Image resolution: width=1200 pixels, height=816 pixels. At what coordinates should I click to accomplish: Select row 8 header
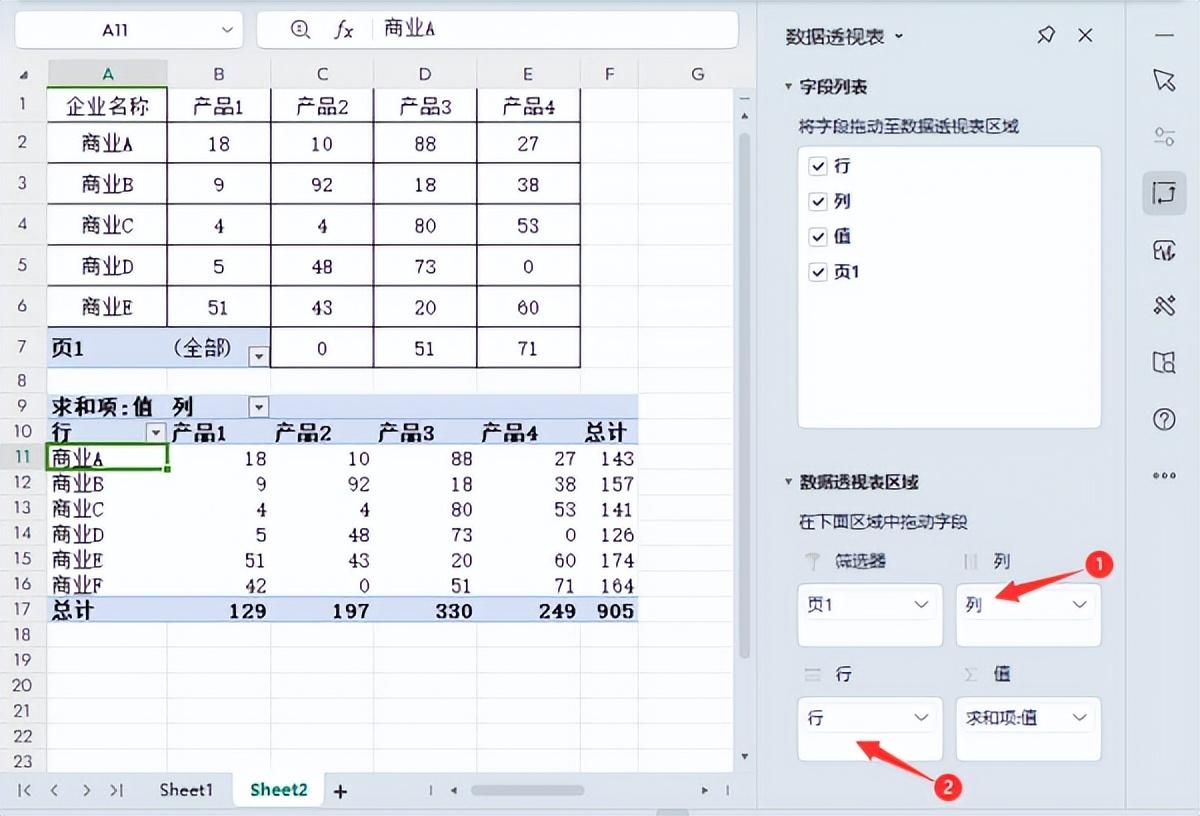point(23,381)
